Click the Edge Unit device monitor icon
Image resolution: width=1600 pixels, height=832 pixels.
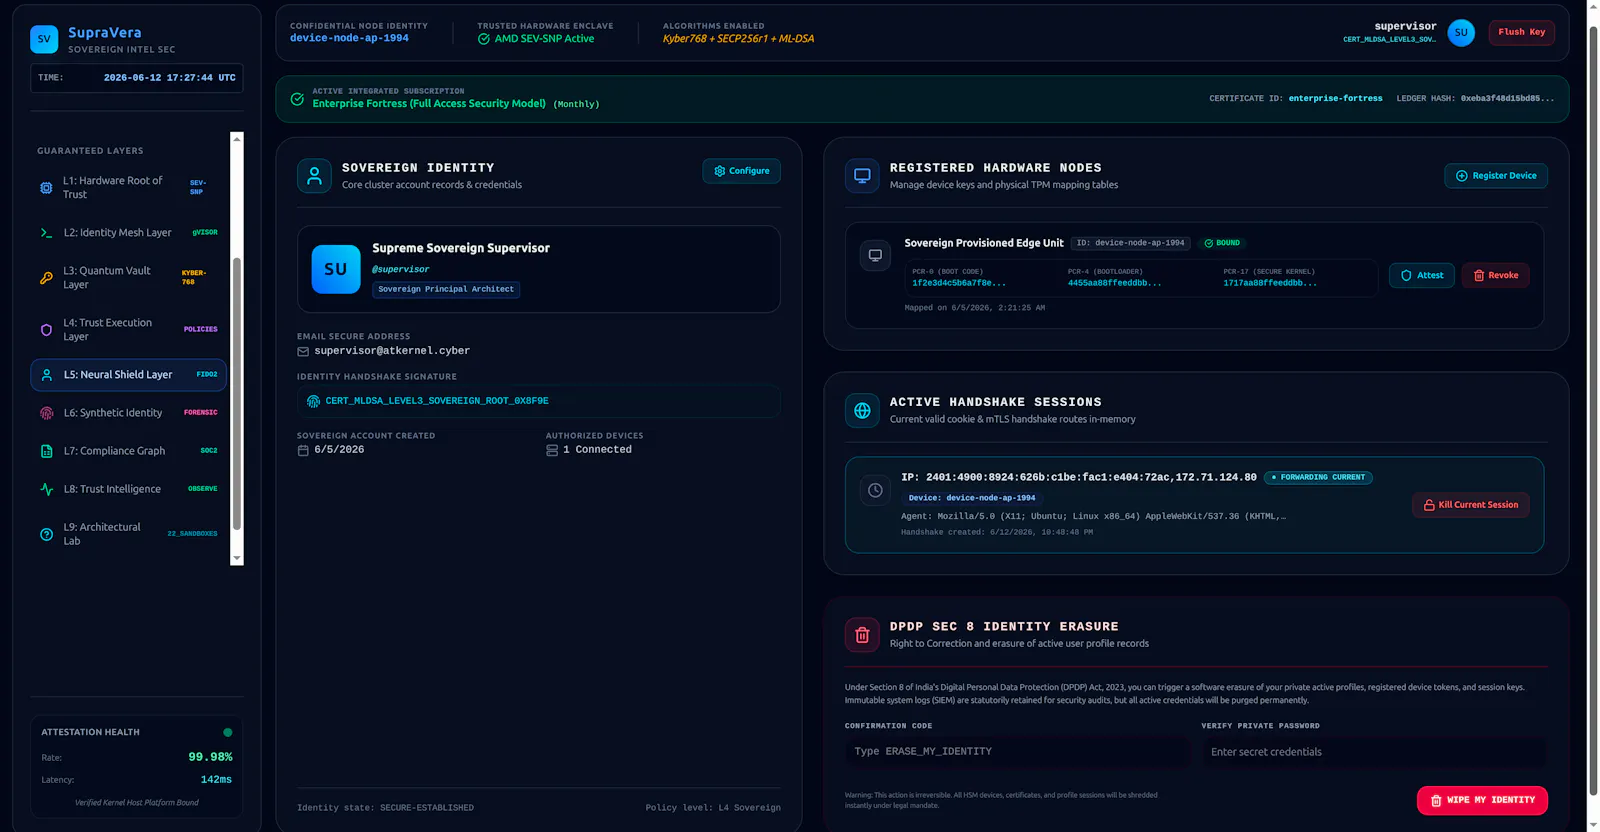[x=875, y=255]
